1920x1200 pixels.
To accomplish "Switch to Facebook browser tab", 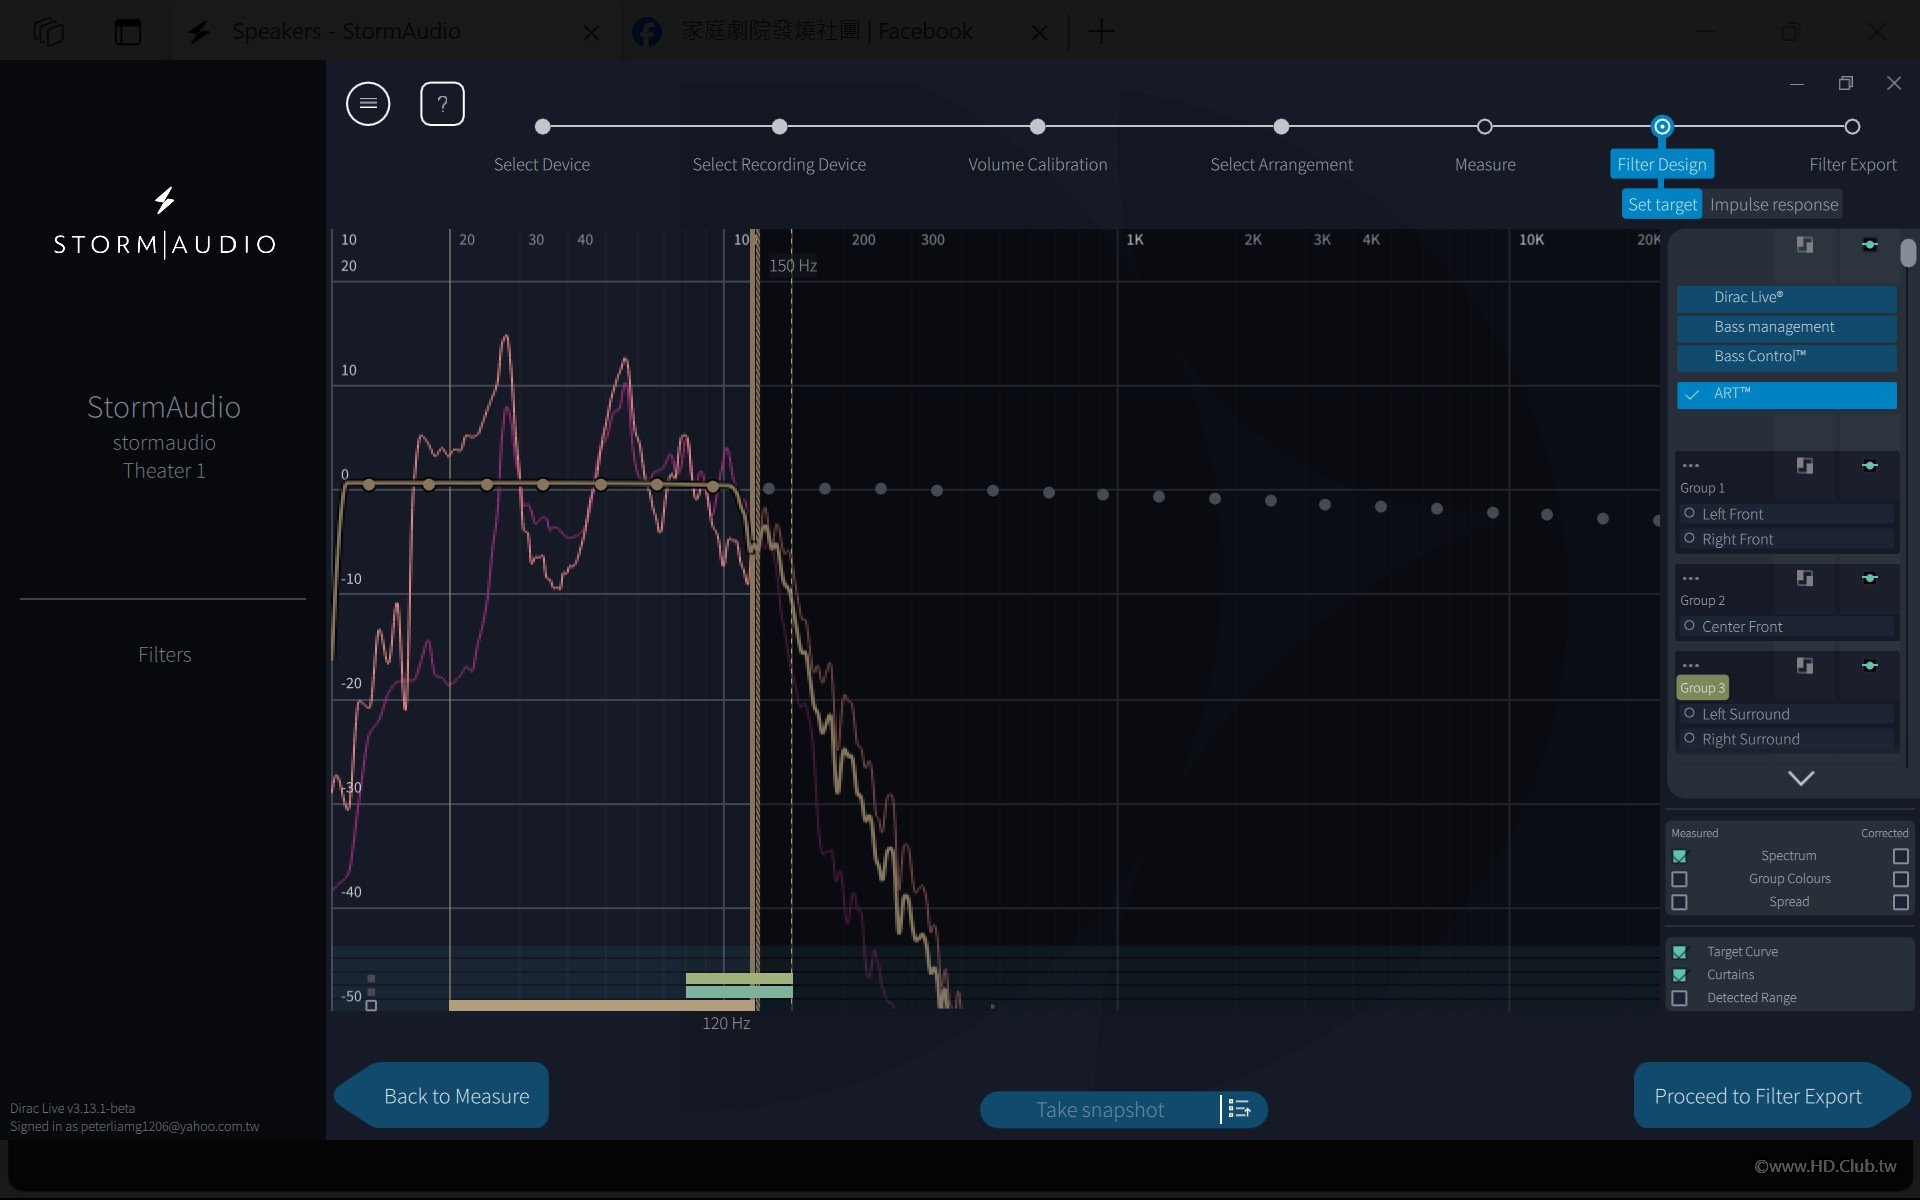I will point(826,32).
